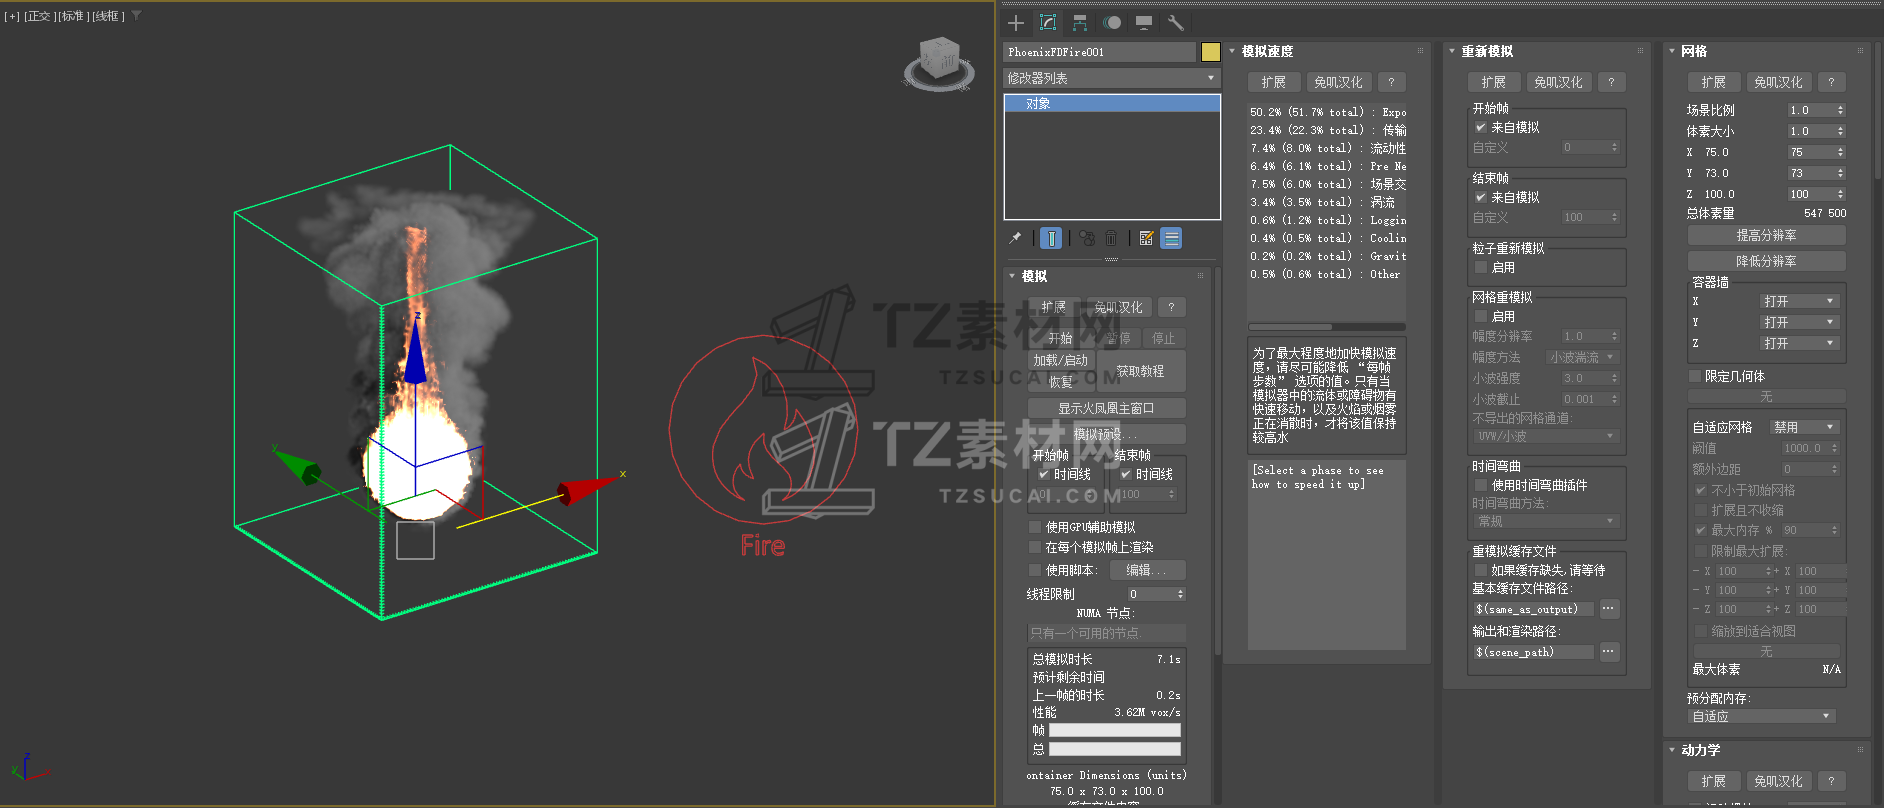Screen dimensions: 1884x808
Task: Open 模拟预设... presets
Action: pyautogui.click(x=1106, y=434)
